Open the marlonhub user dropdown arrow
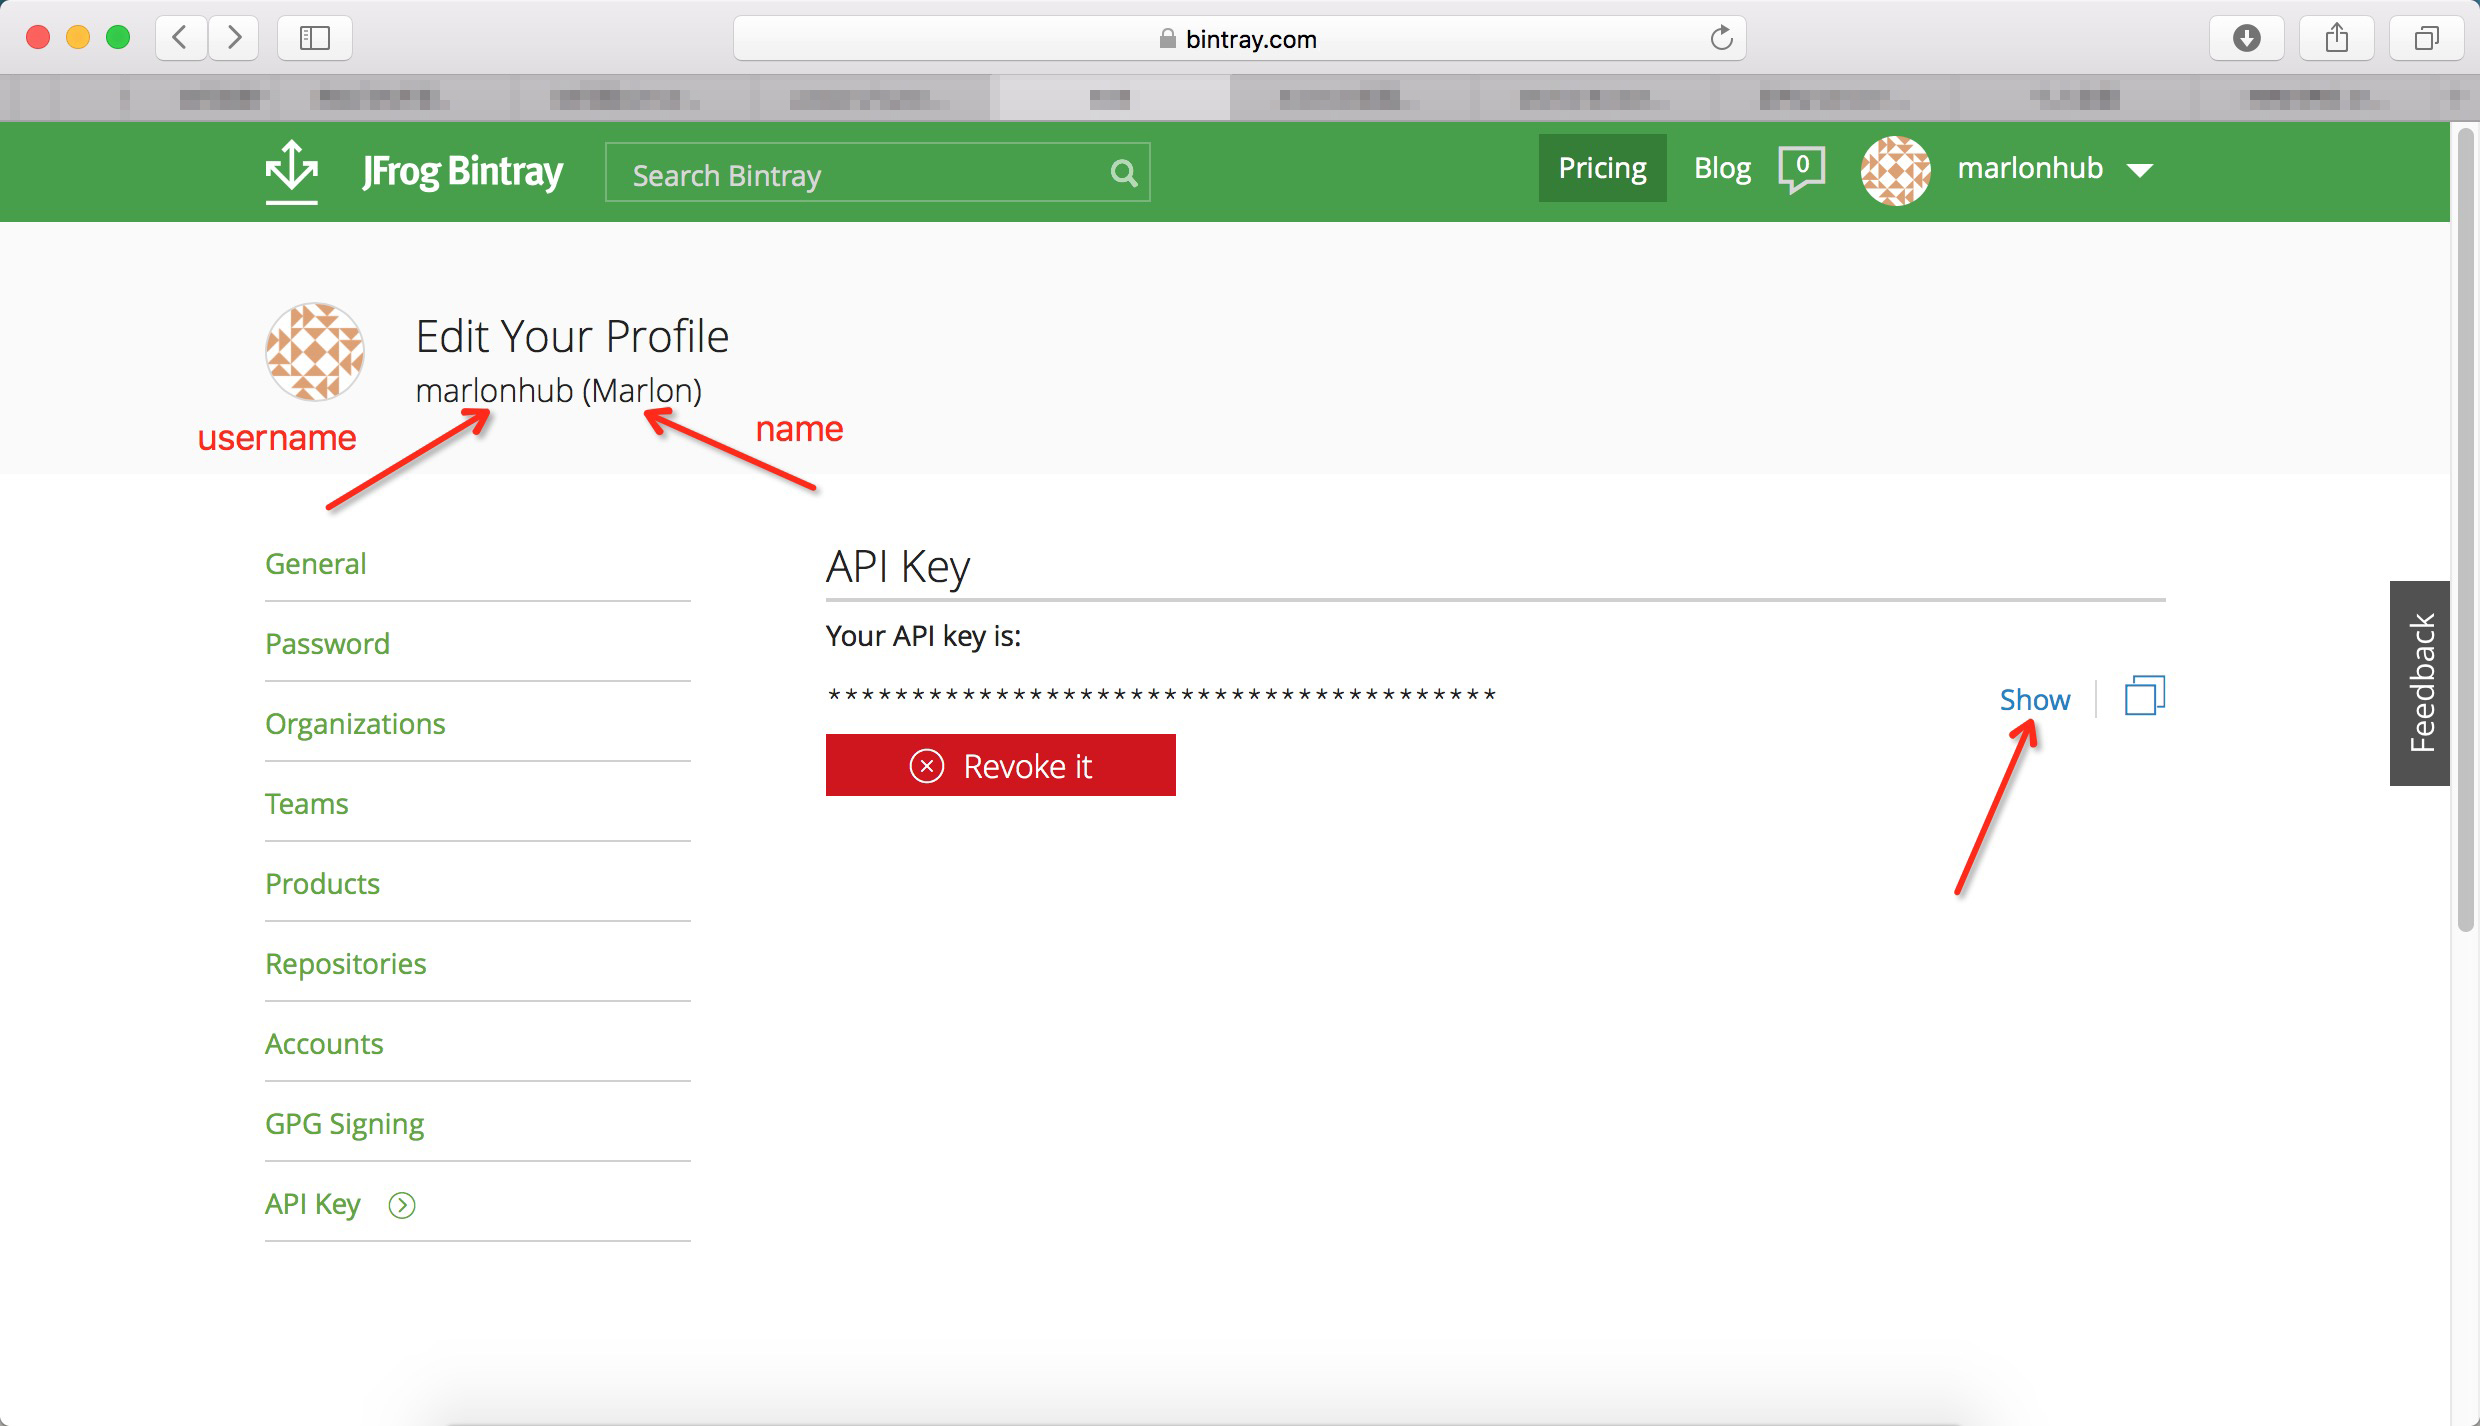 [x=2140, y=170]
